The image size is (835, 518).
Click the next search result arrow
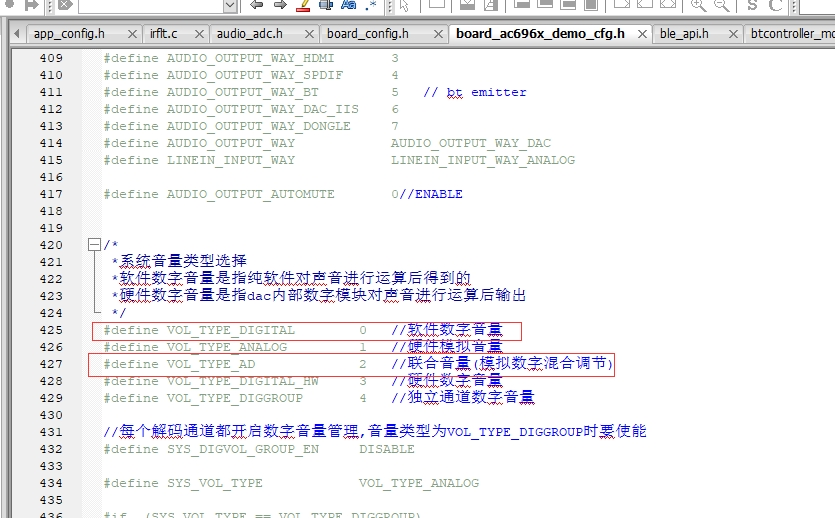[x=280, y=5]
